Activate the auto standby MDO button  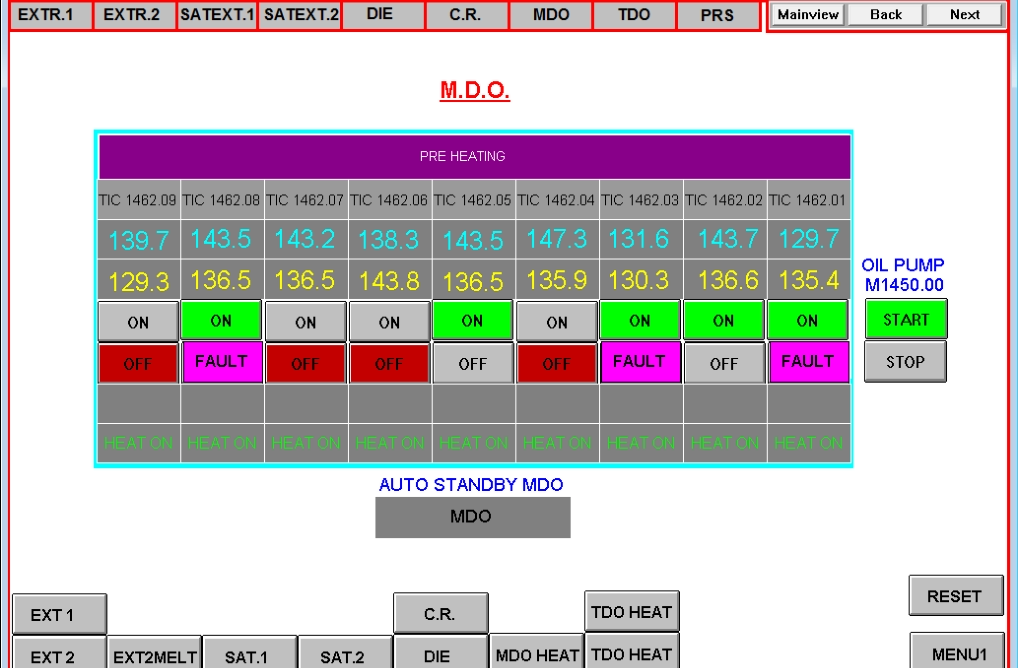(x=472, y=518)
